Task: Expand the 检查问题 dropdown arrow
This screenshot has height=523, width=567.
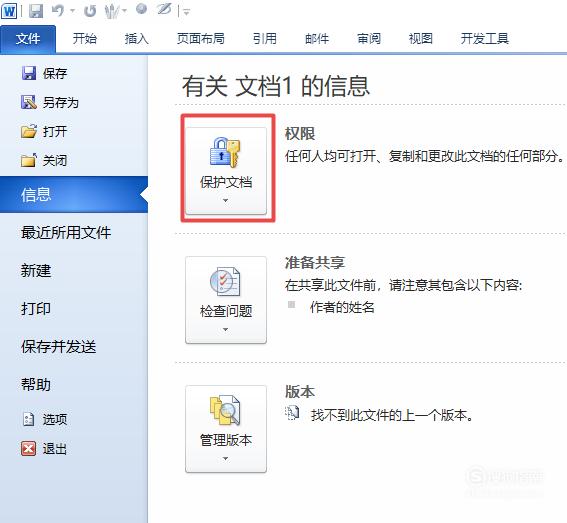Action: coord(226,329)
